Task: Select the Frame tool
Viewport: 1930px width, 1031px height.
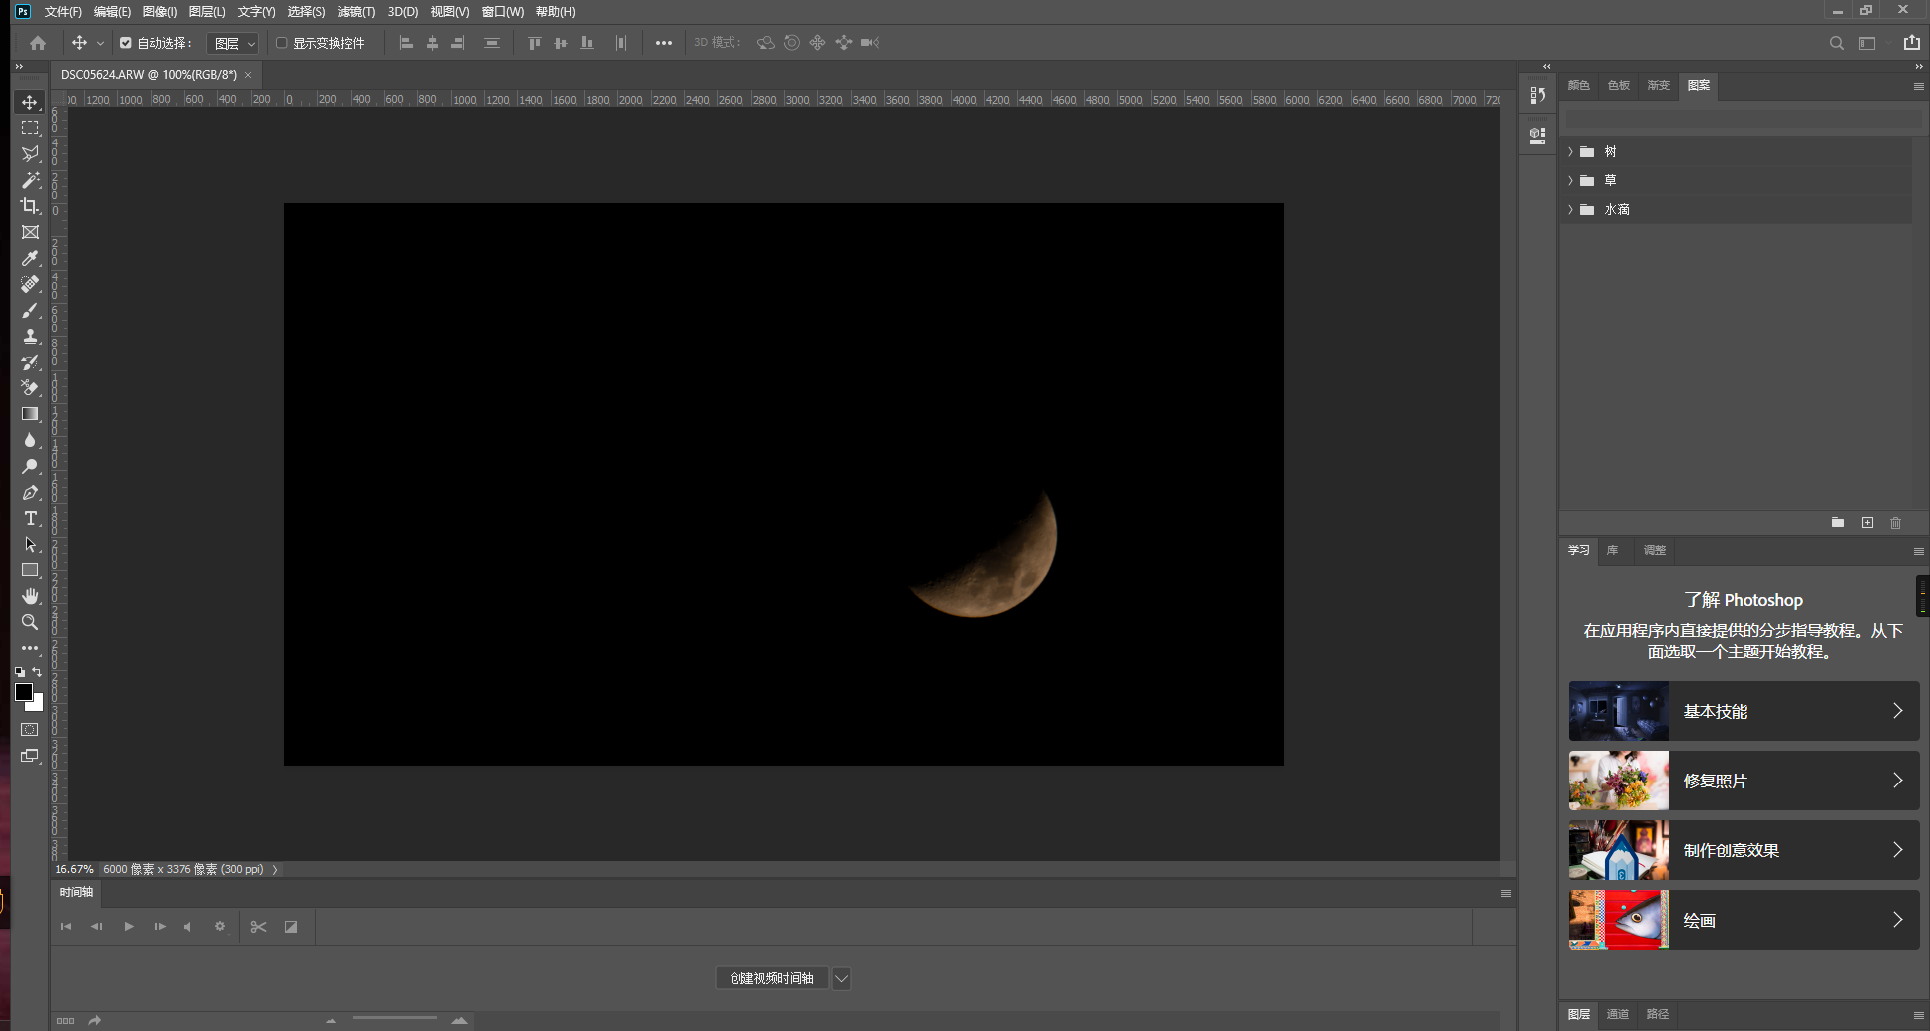Action: (30, 232)
